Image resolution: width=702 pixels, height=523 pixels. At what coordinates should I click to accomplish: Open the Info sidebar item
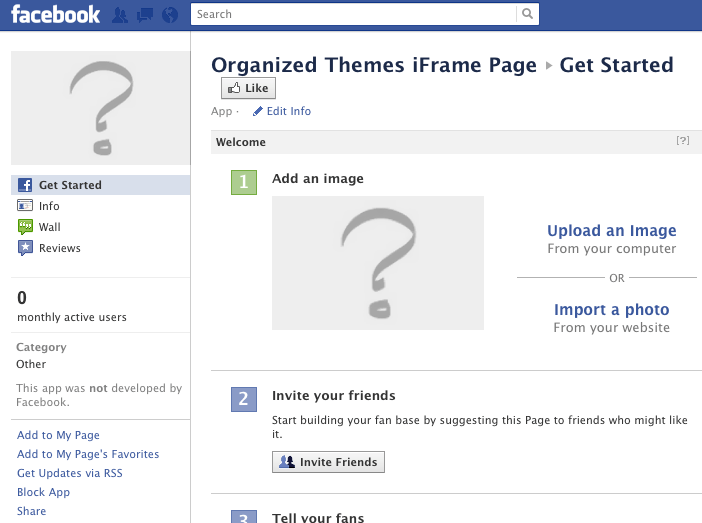(49, 206)
